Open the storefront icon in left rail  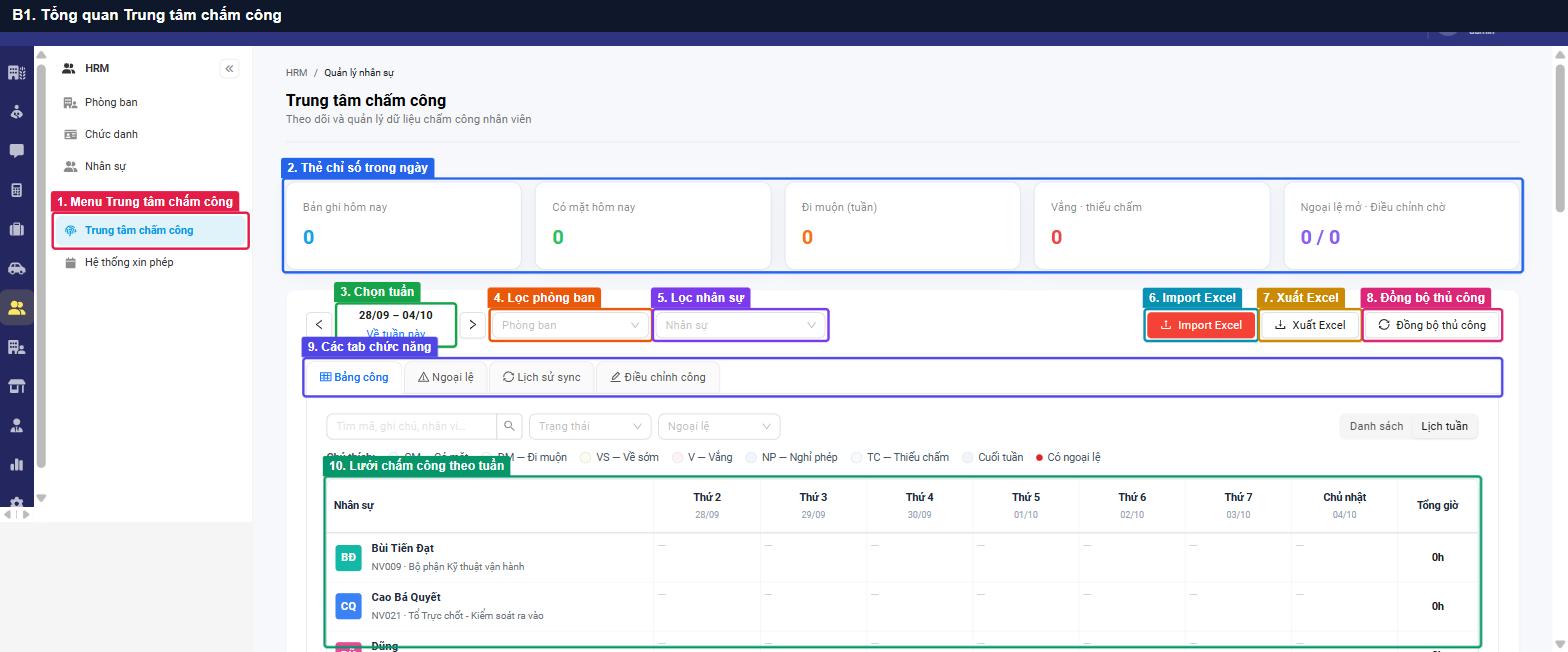[x=16, y=386]
